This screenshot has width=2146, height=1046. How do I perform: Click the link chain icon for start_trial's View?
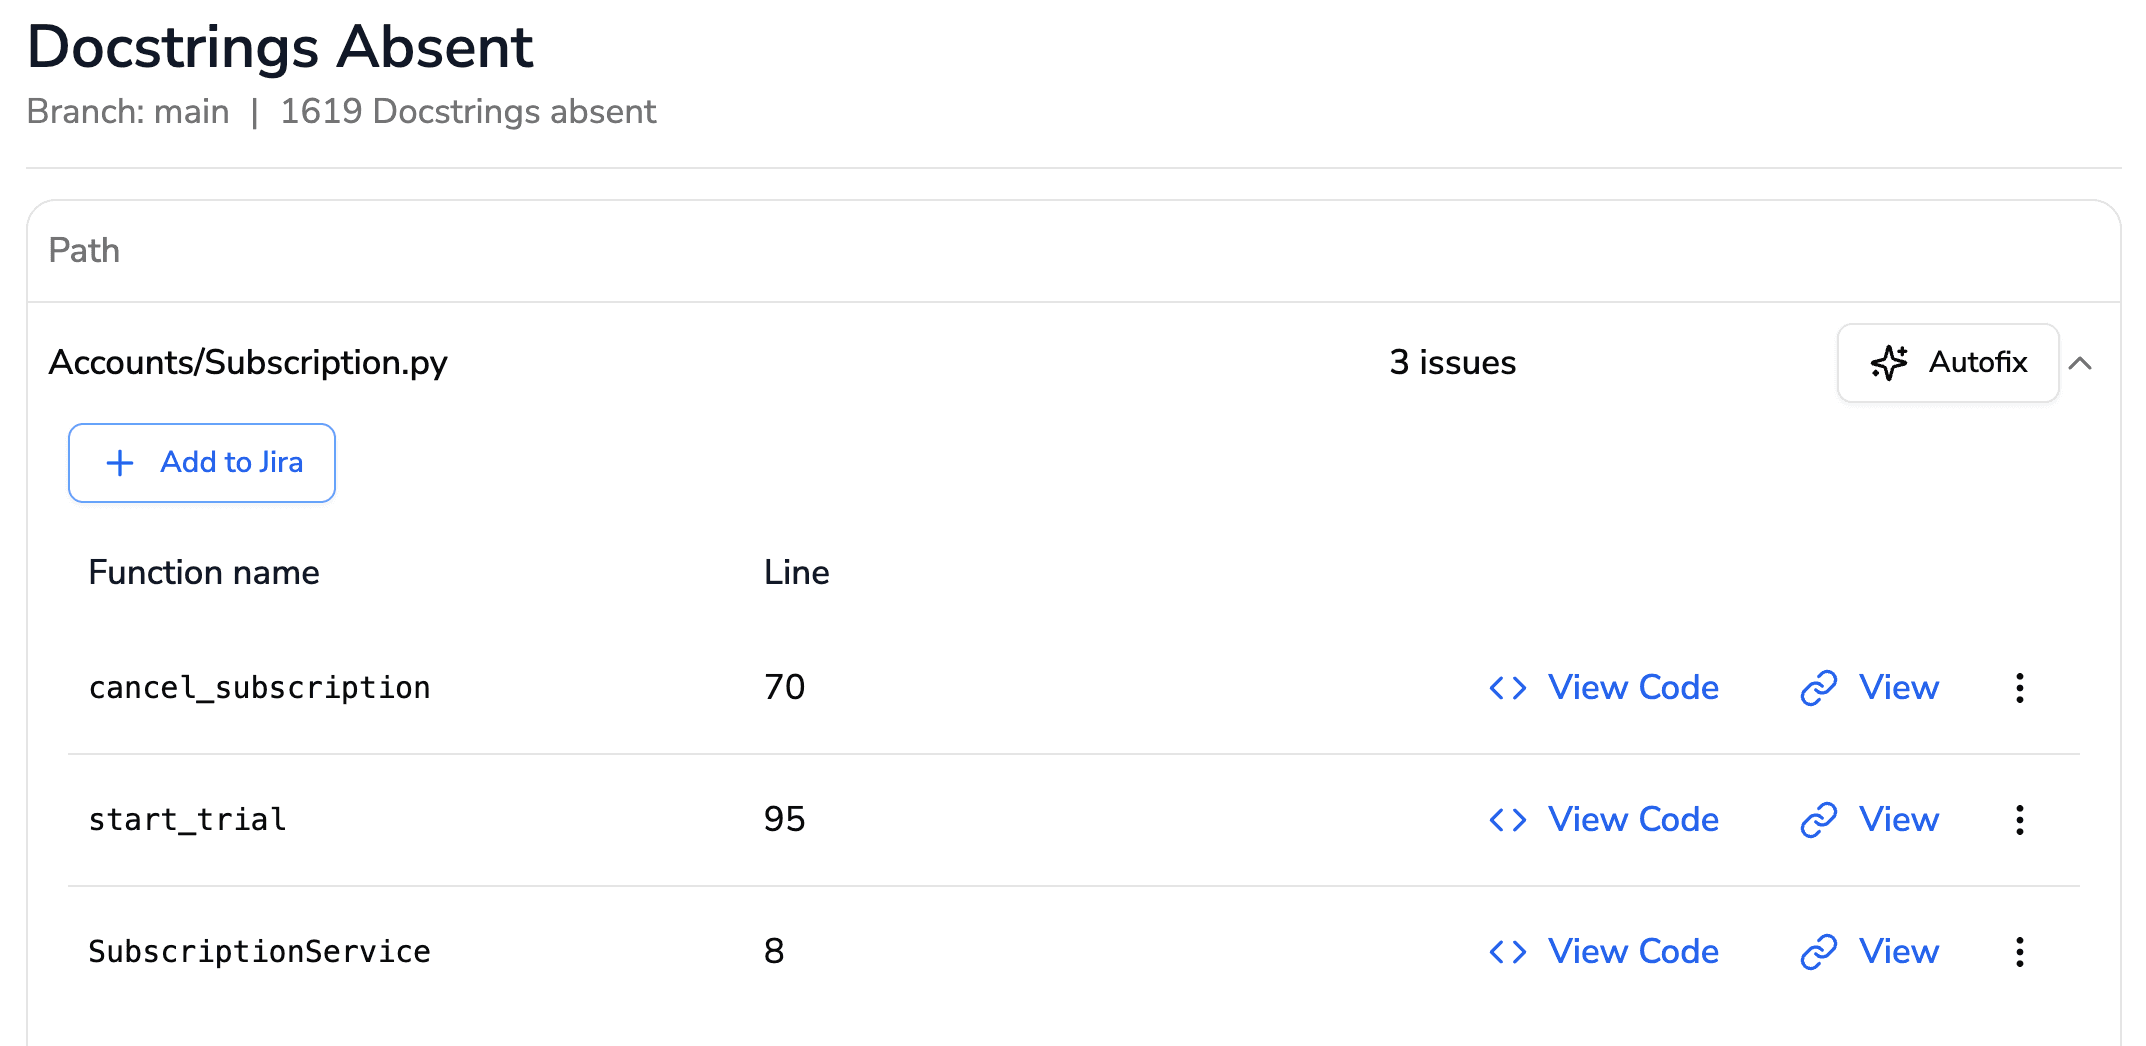[1819, 819]
